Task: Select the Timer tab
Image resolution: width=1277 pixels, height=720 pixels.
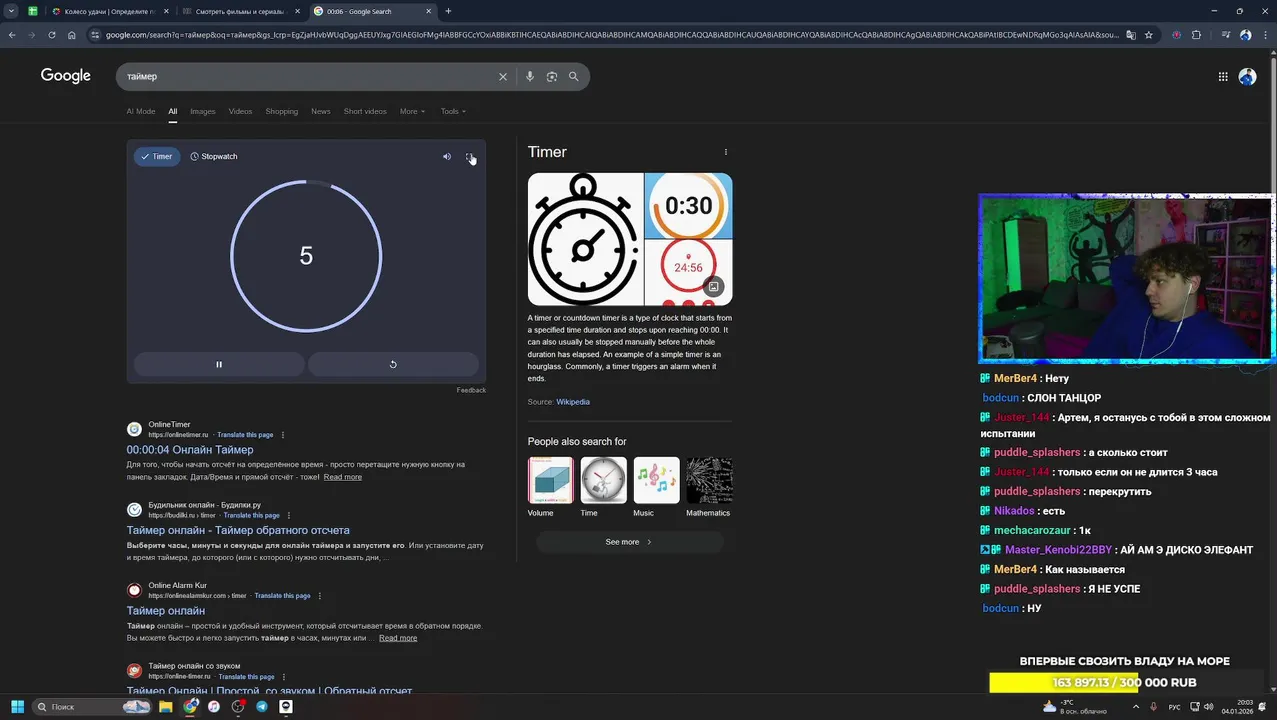Action: coord(157,156)
